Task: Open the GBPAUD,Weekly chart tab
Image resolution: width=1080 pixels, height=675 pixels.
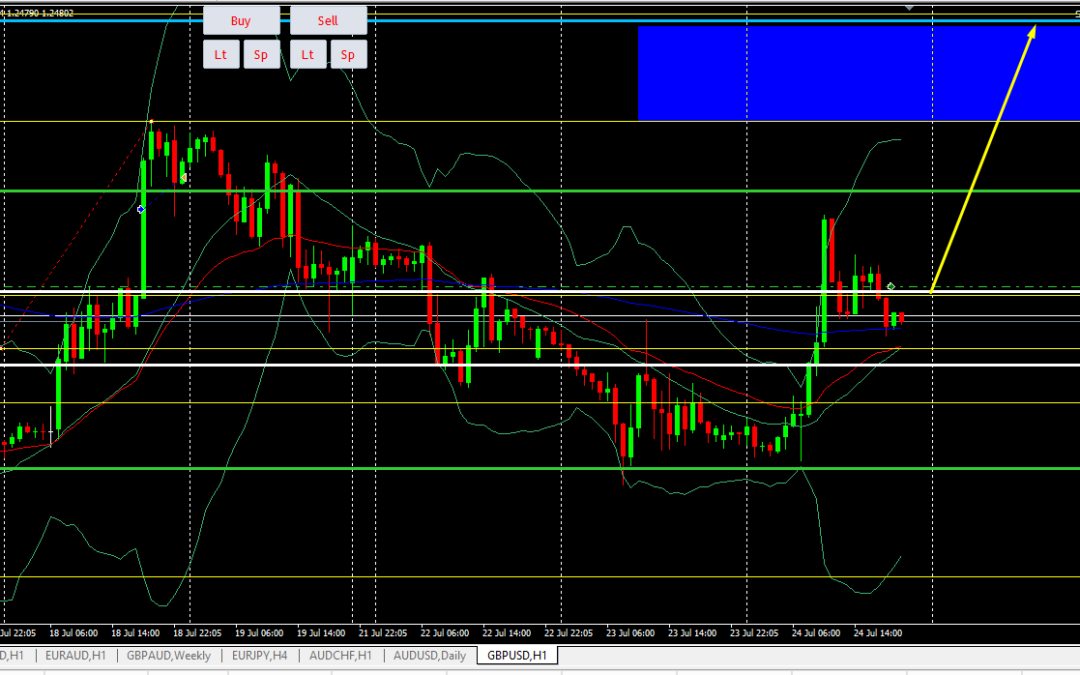Action: point(169,656)
